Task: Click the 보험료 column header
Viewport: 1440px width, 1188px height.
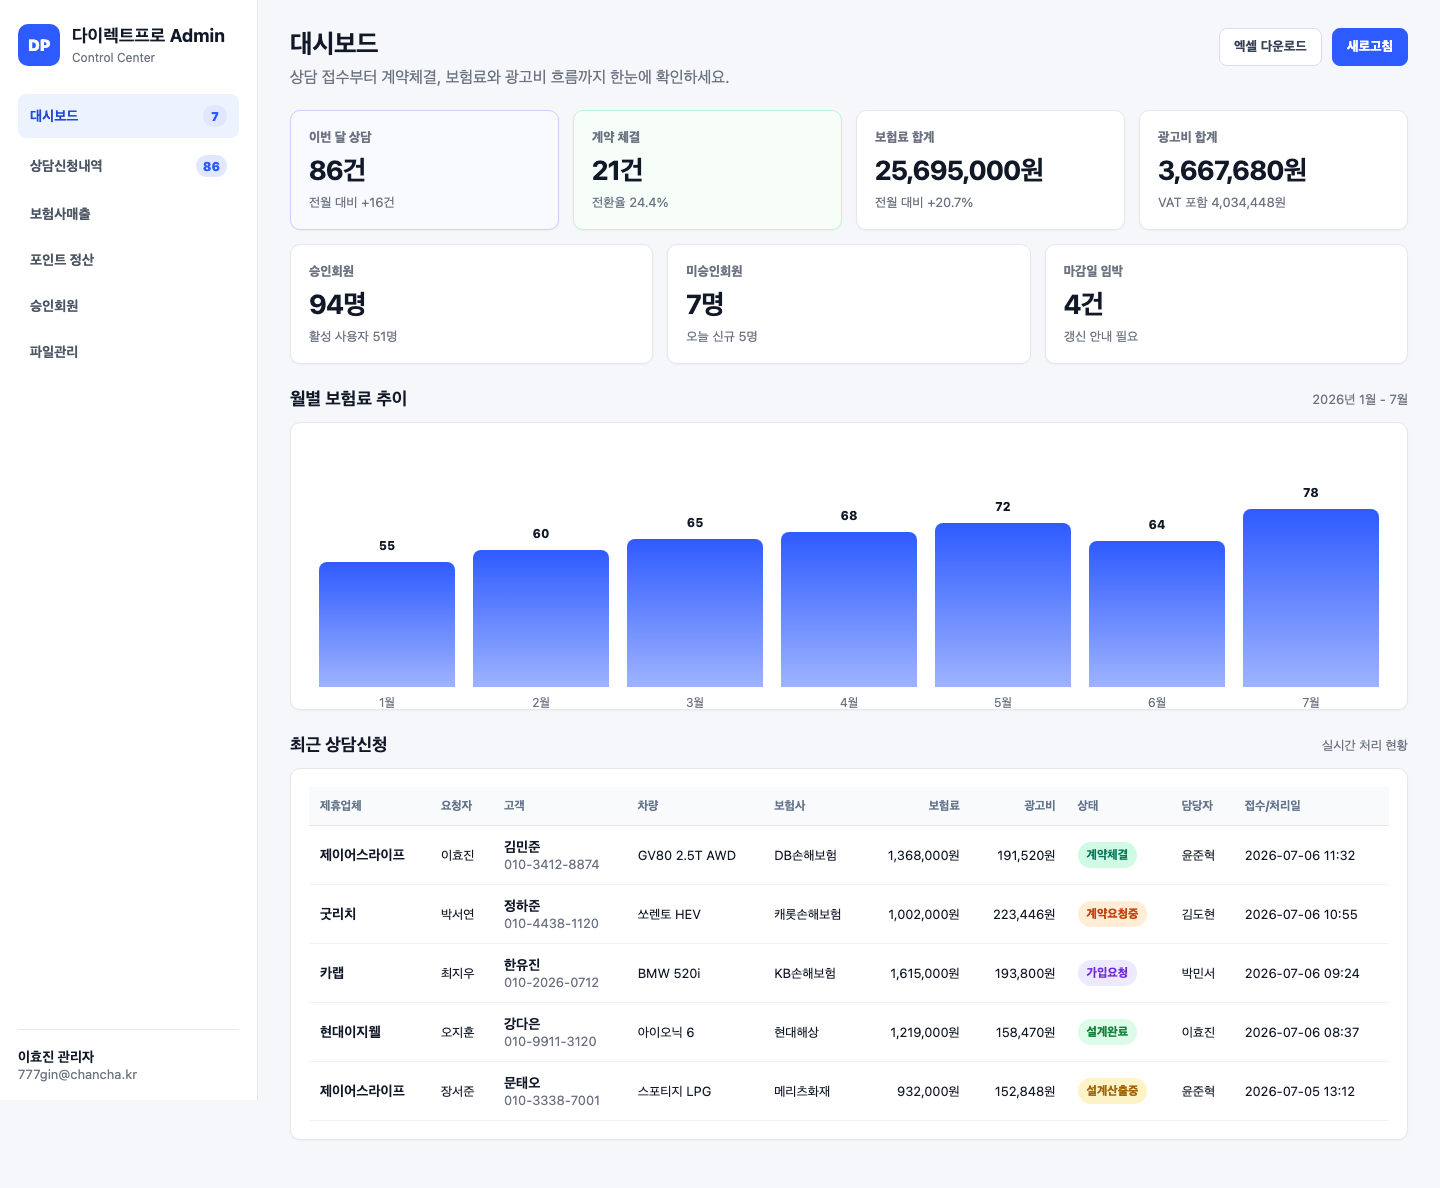Action: click(943, 806)
